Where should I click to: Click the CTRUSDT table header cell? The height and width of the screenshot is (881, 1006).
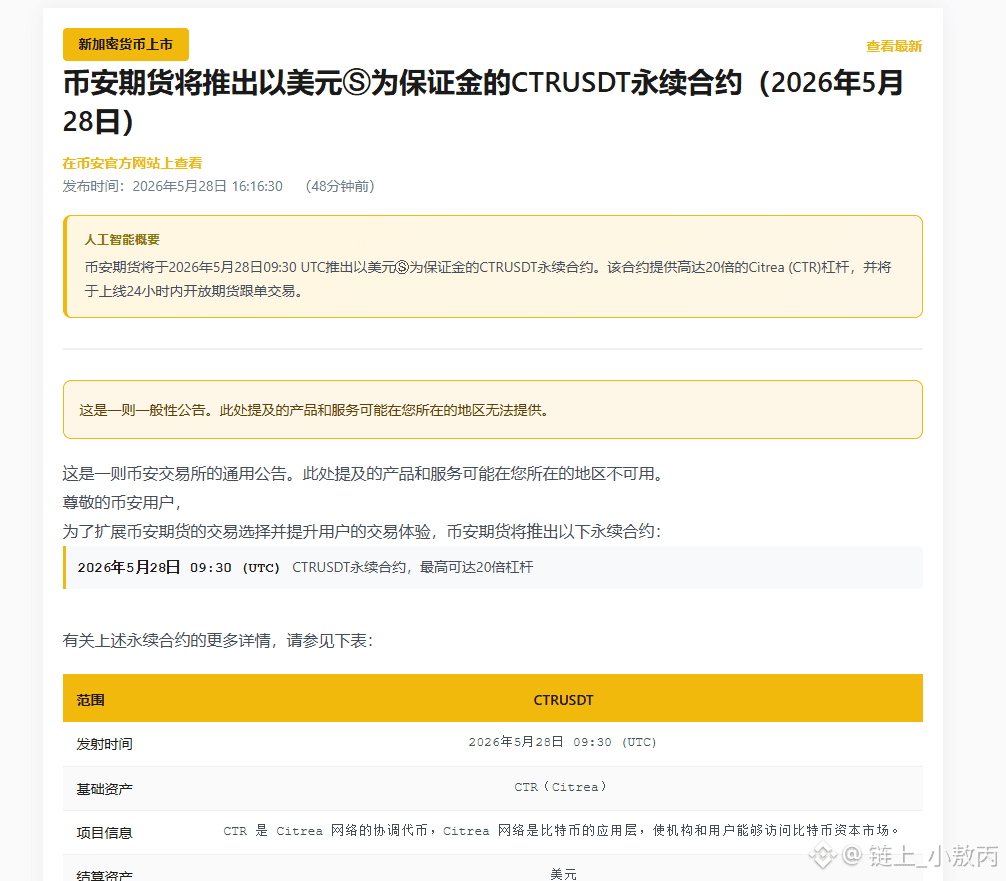563,700
